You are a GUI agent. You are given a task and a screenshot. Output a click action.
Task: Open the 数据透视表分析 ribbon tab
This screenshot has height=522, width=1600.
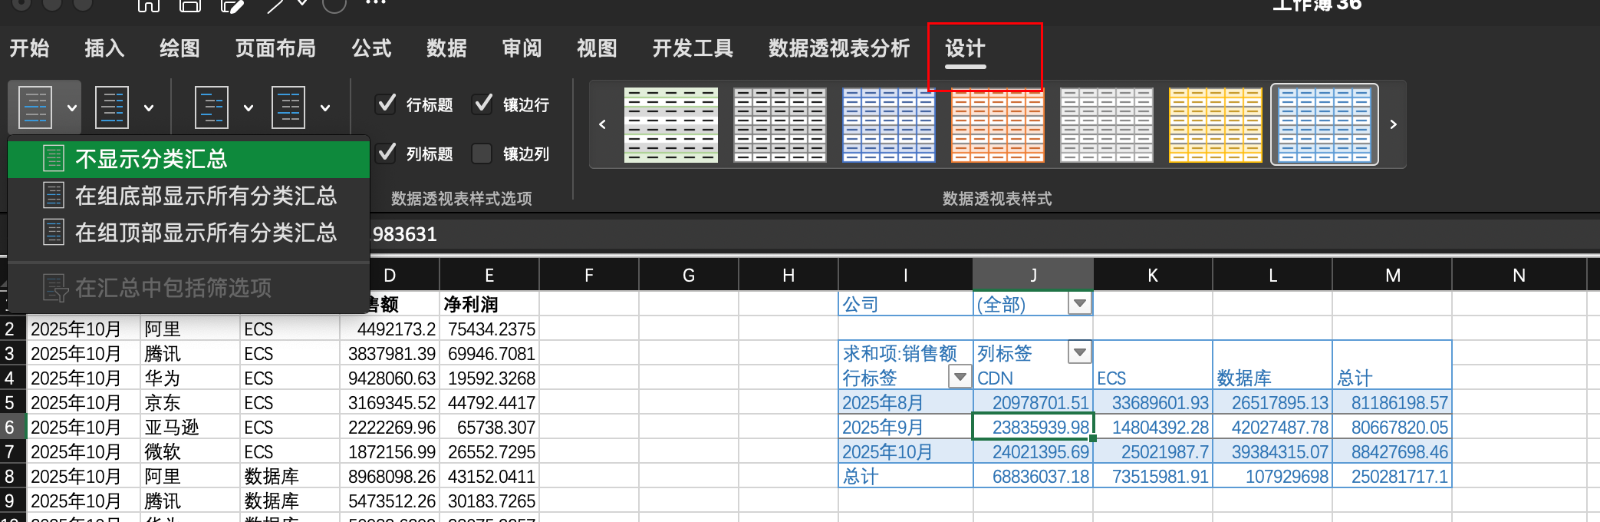[x=839, y=48]
